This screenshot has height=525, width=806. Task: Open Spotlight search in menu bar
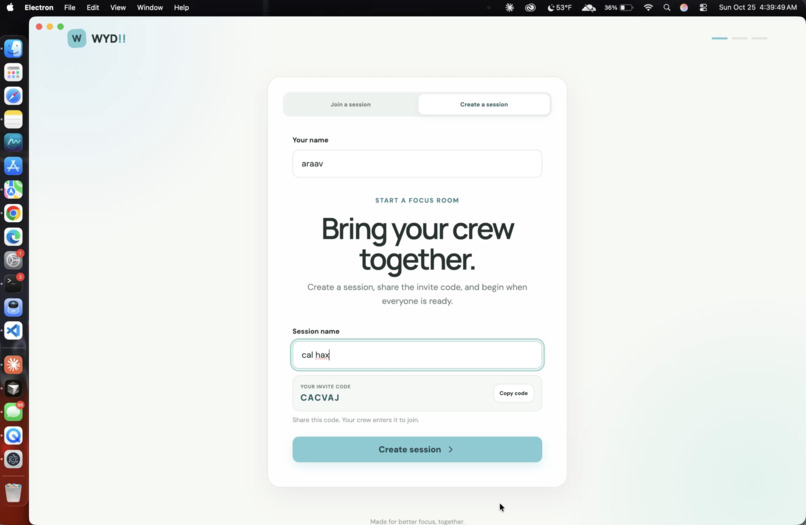[x=667, y=7]
